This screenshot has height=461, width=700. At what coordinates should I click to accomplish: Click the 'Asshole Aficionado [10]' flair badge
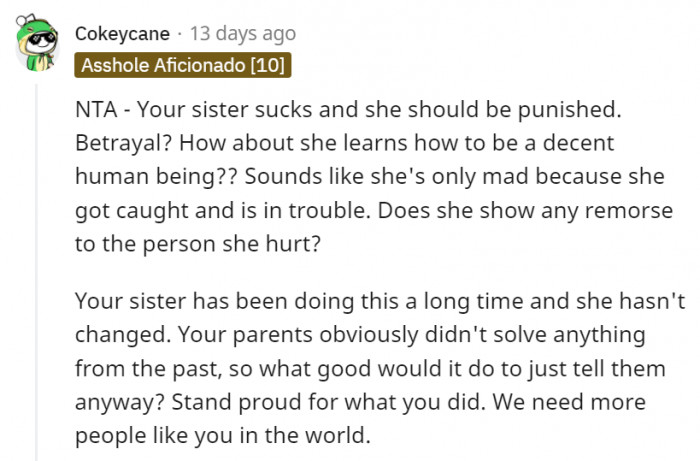tap(183, 66)
